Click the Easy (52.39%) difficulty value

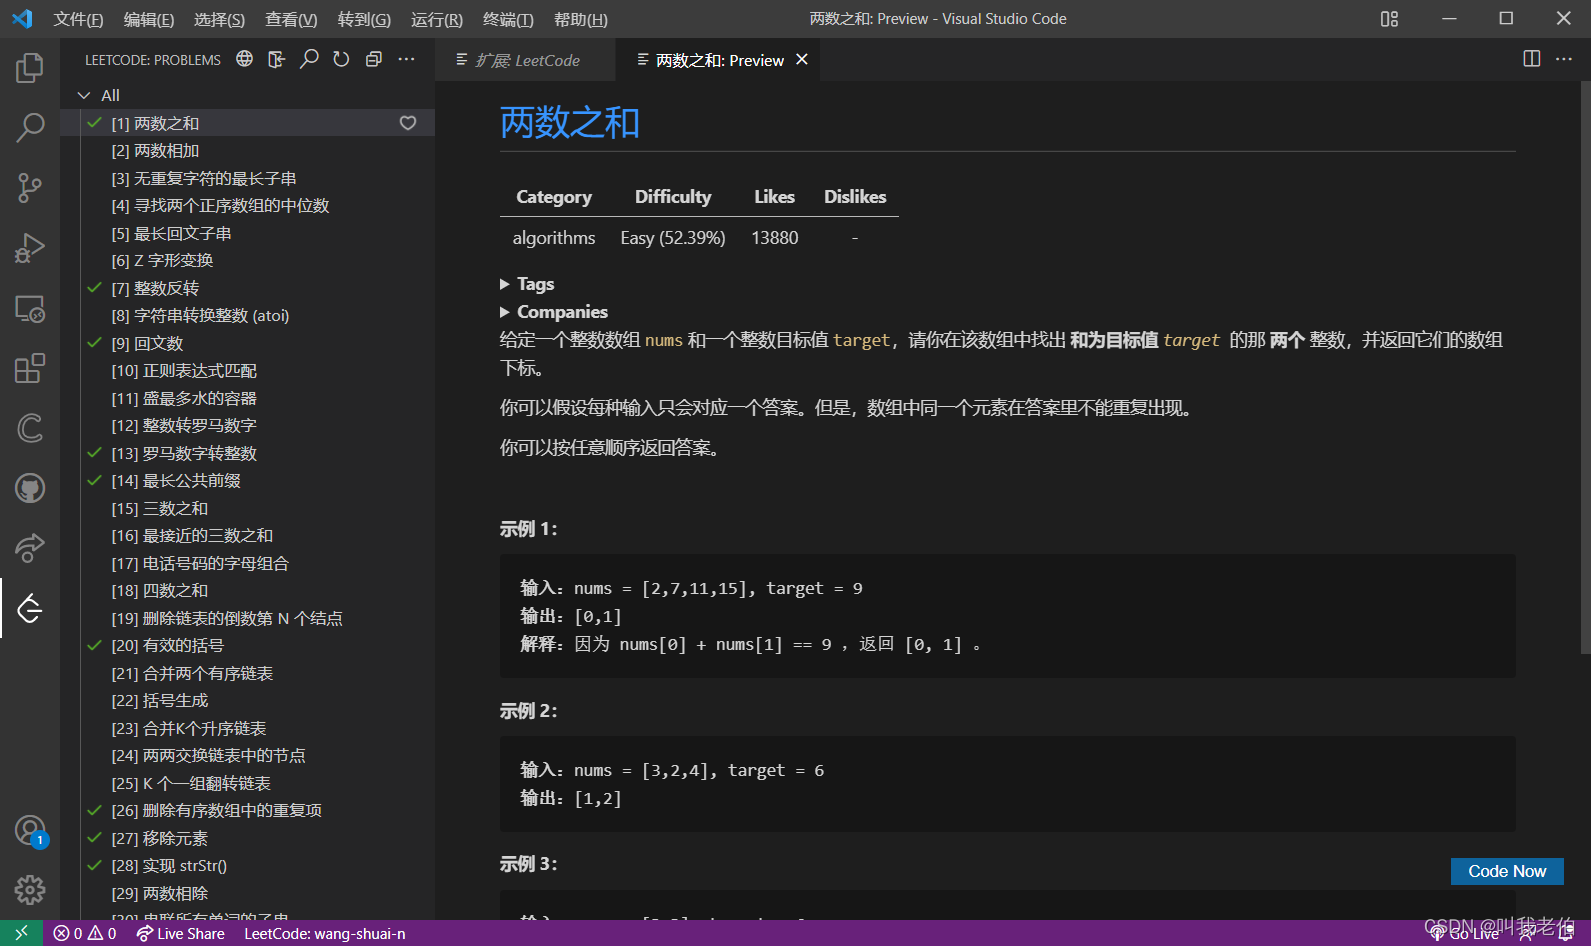click(x=673, y=238)
